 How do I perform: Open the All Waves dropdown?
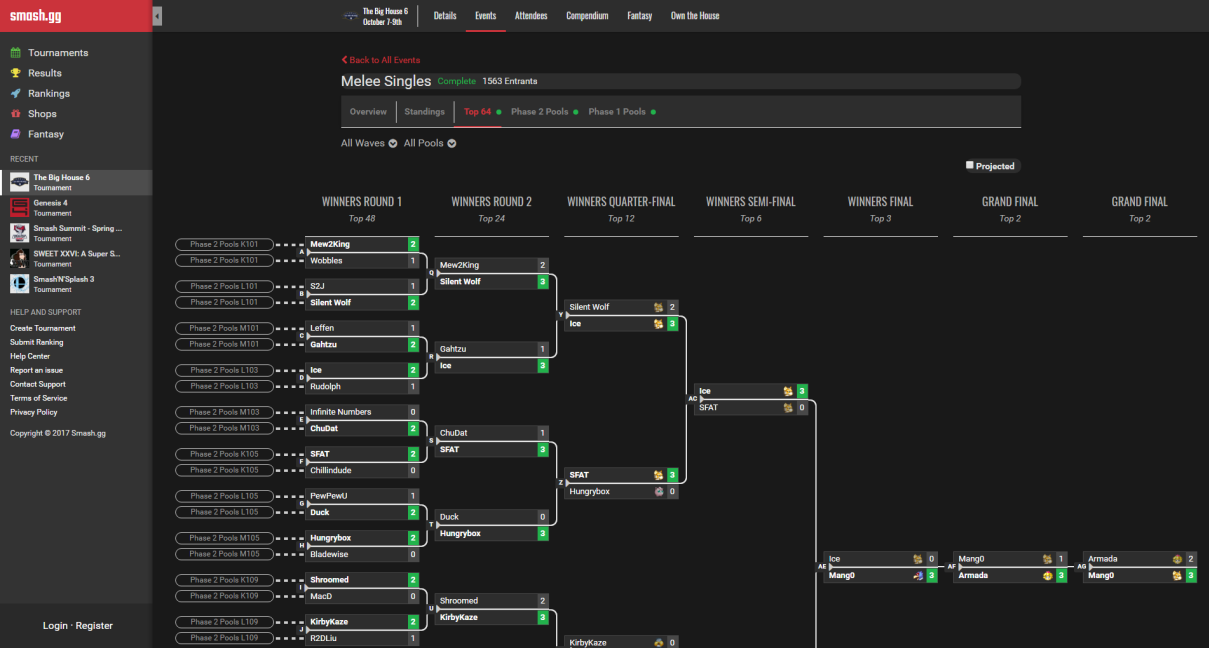tap(369, 143)
